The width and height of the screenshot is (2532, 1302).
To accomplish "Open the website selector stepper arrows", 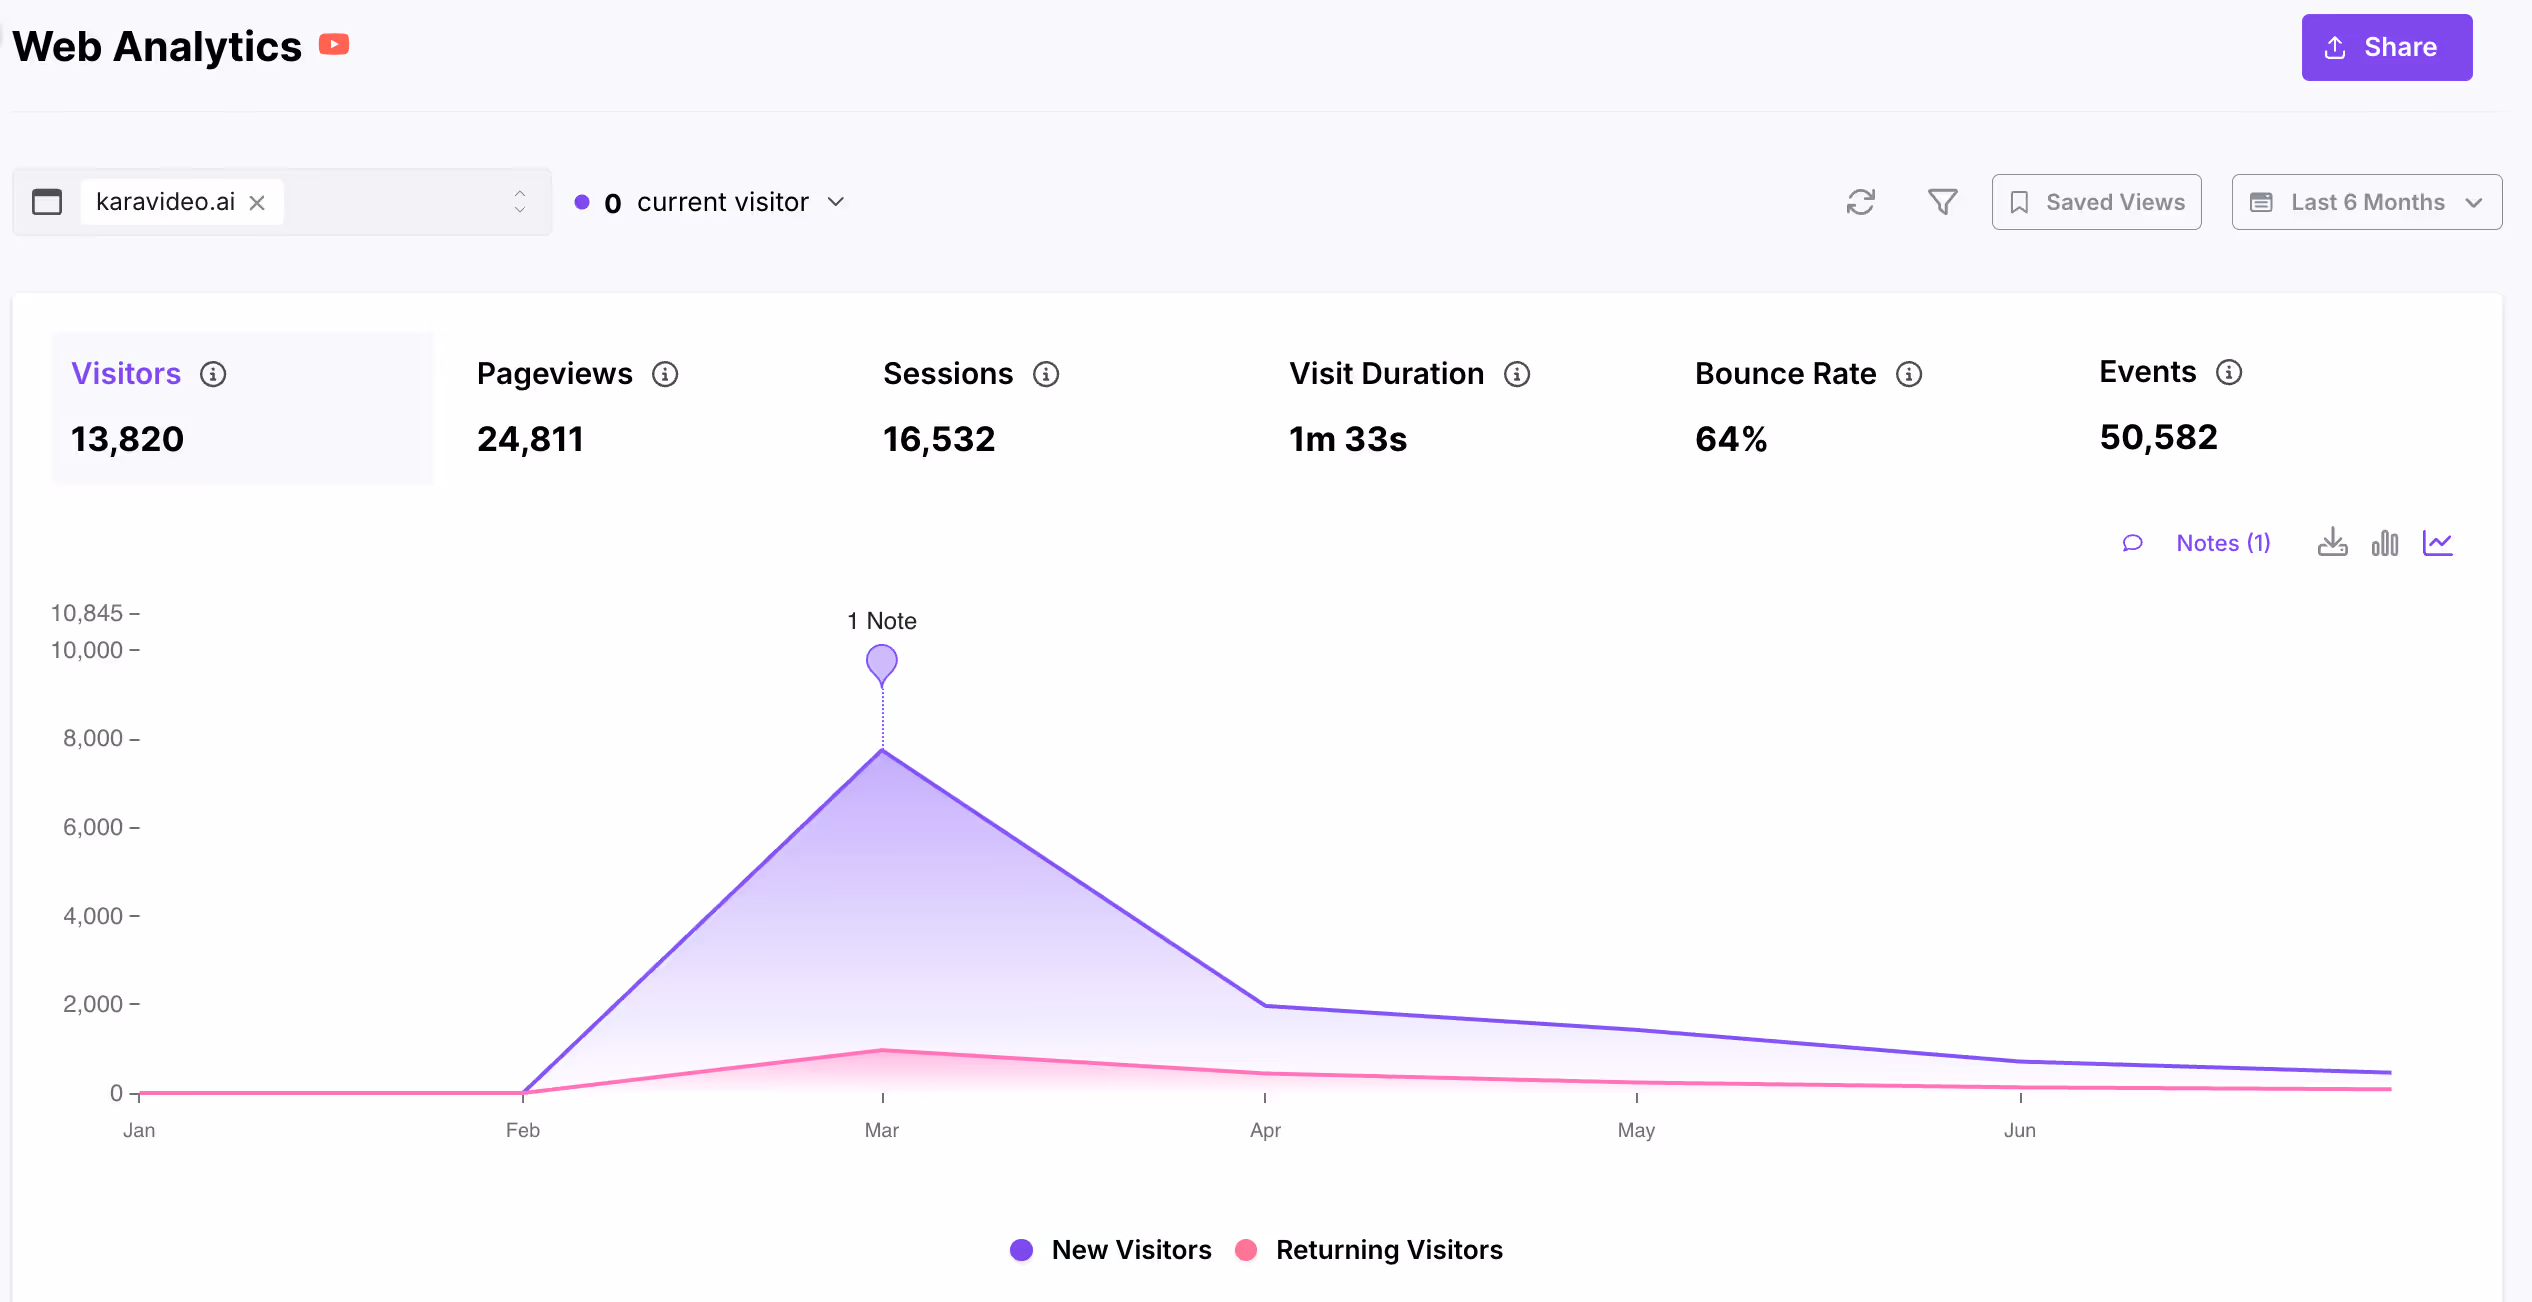I will coord(520,202).
